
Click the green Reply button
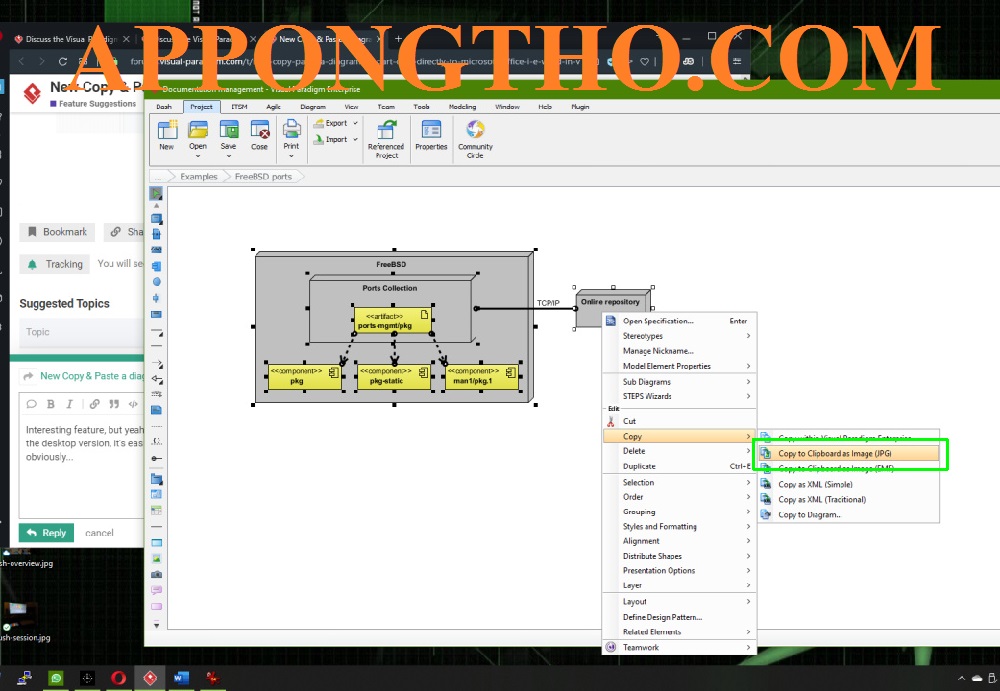point(47,533)
